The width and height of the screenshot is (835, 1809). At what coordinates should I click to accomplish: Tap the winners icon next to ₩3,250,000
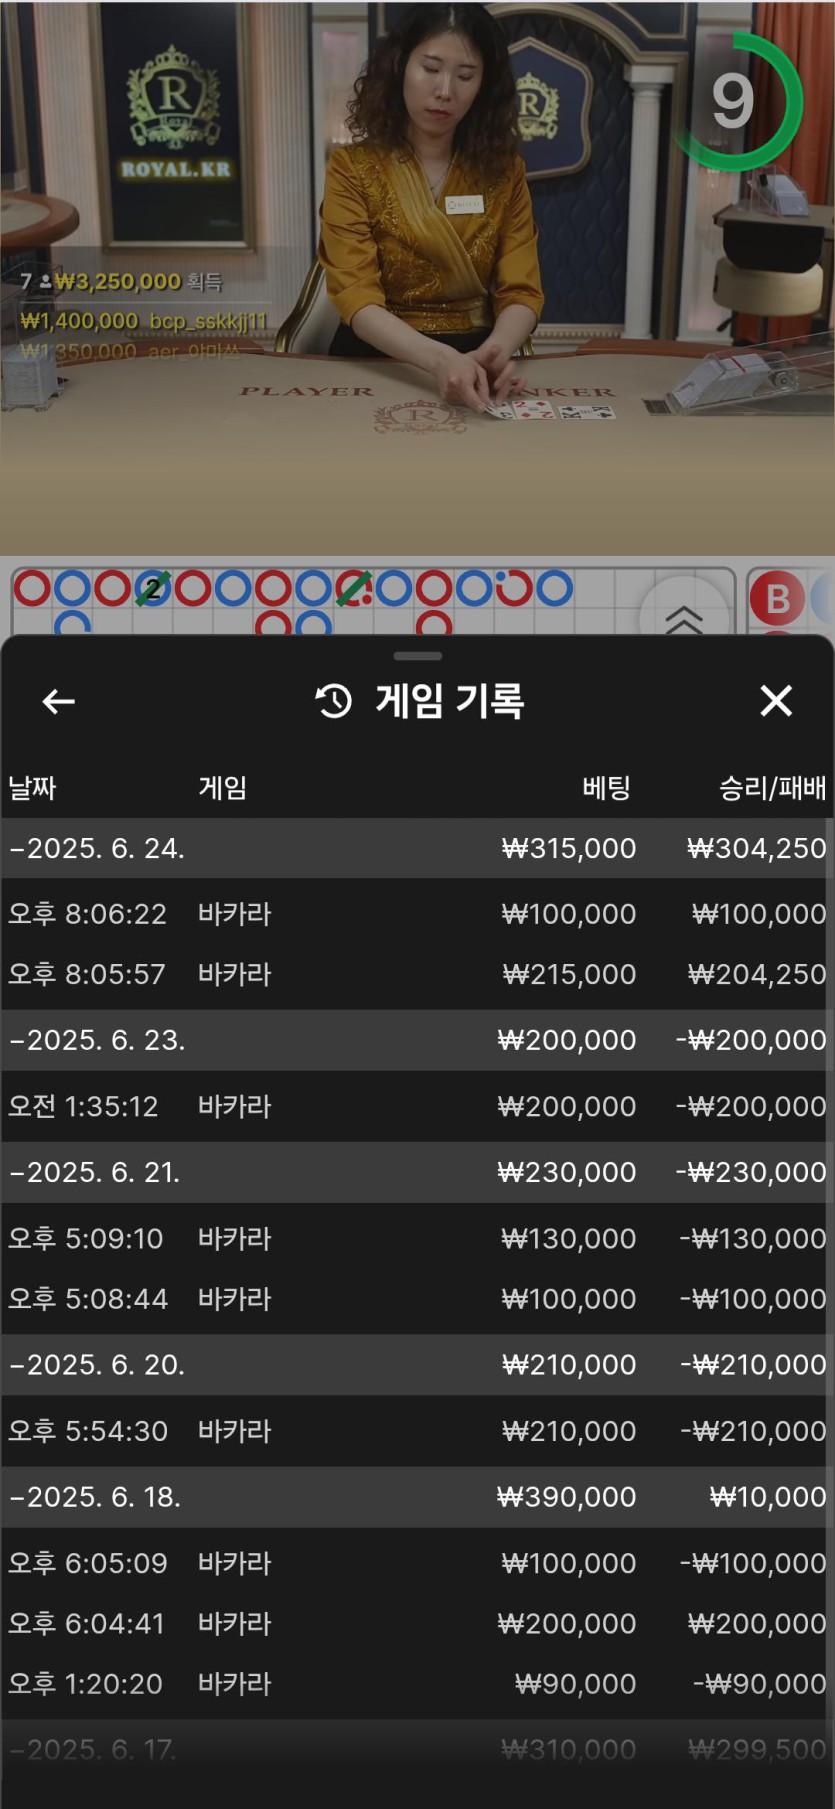click(x=46, y=282)
